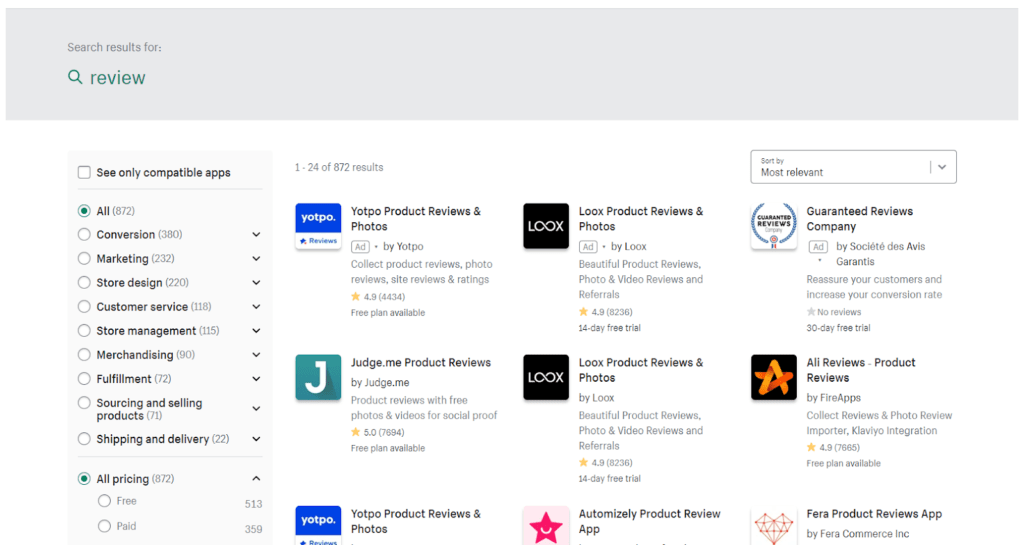Select Marketing category radio

point(84,258)
